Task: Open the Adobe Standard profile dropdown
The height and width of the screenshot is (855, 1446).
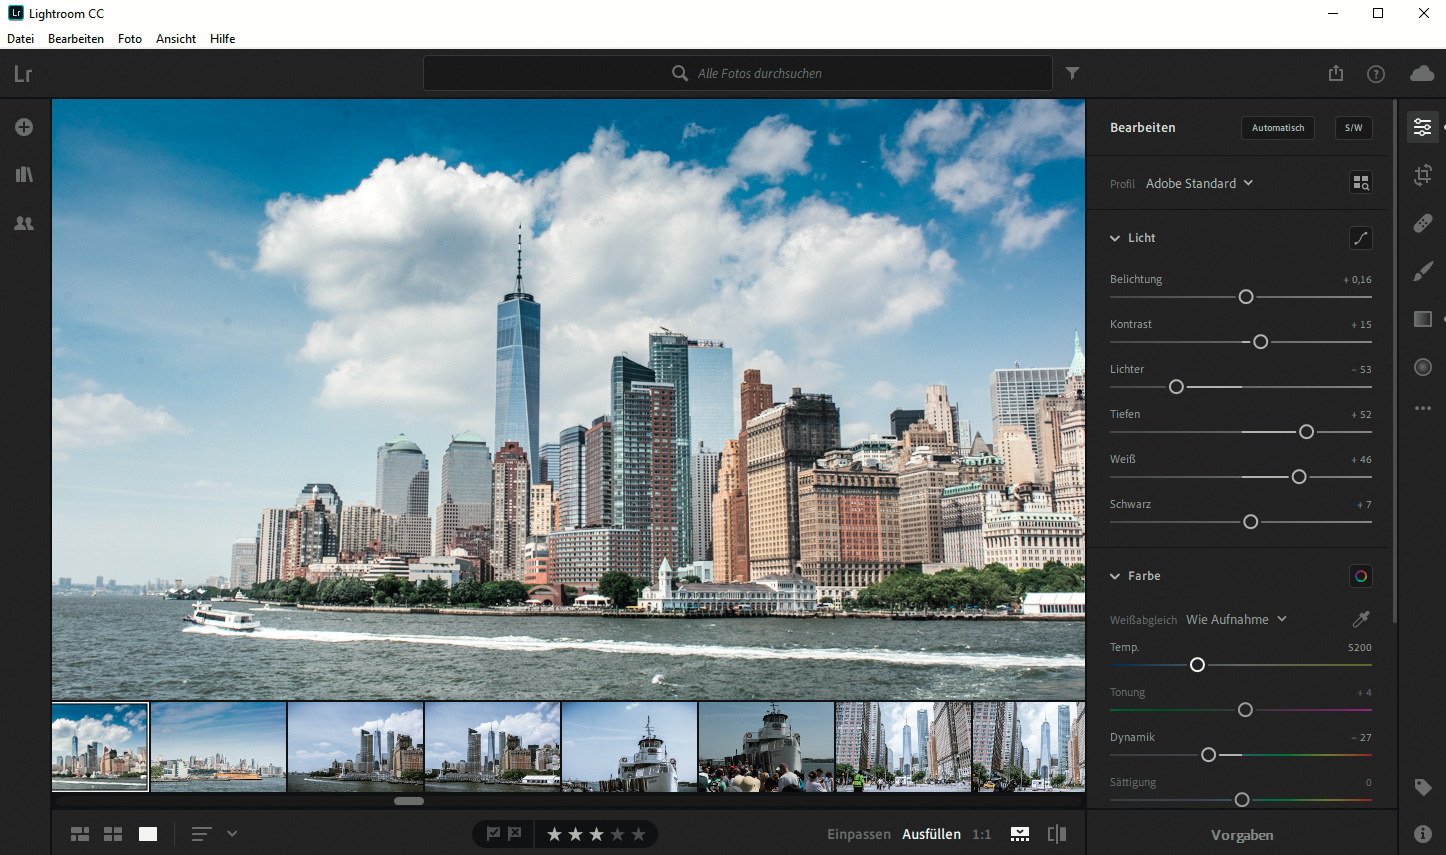Action: click(1199, 184)
